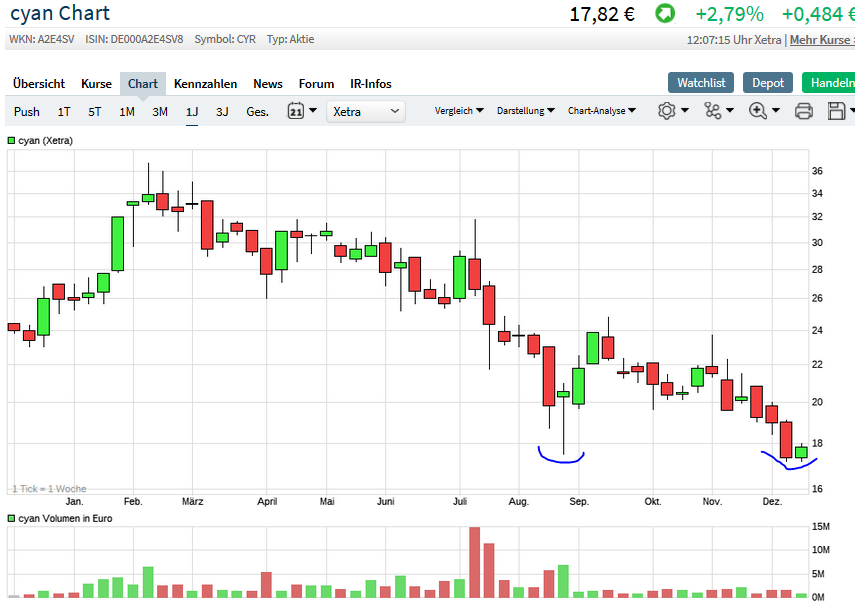Save the chart with diskette icon
855x607 pixels.
coord(836,111)
